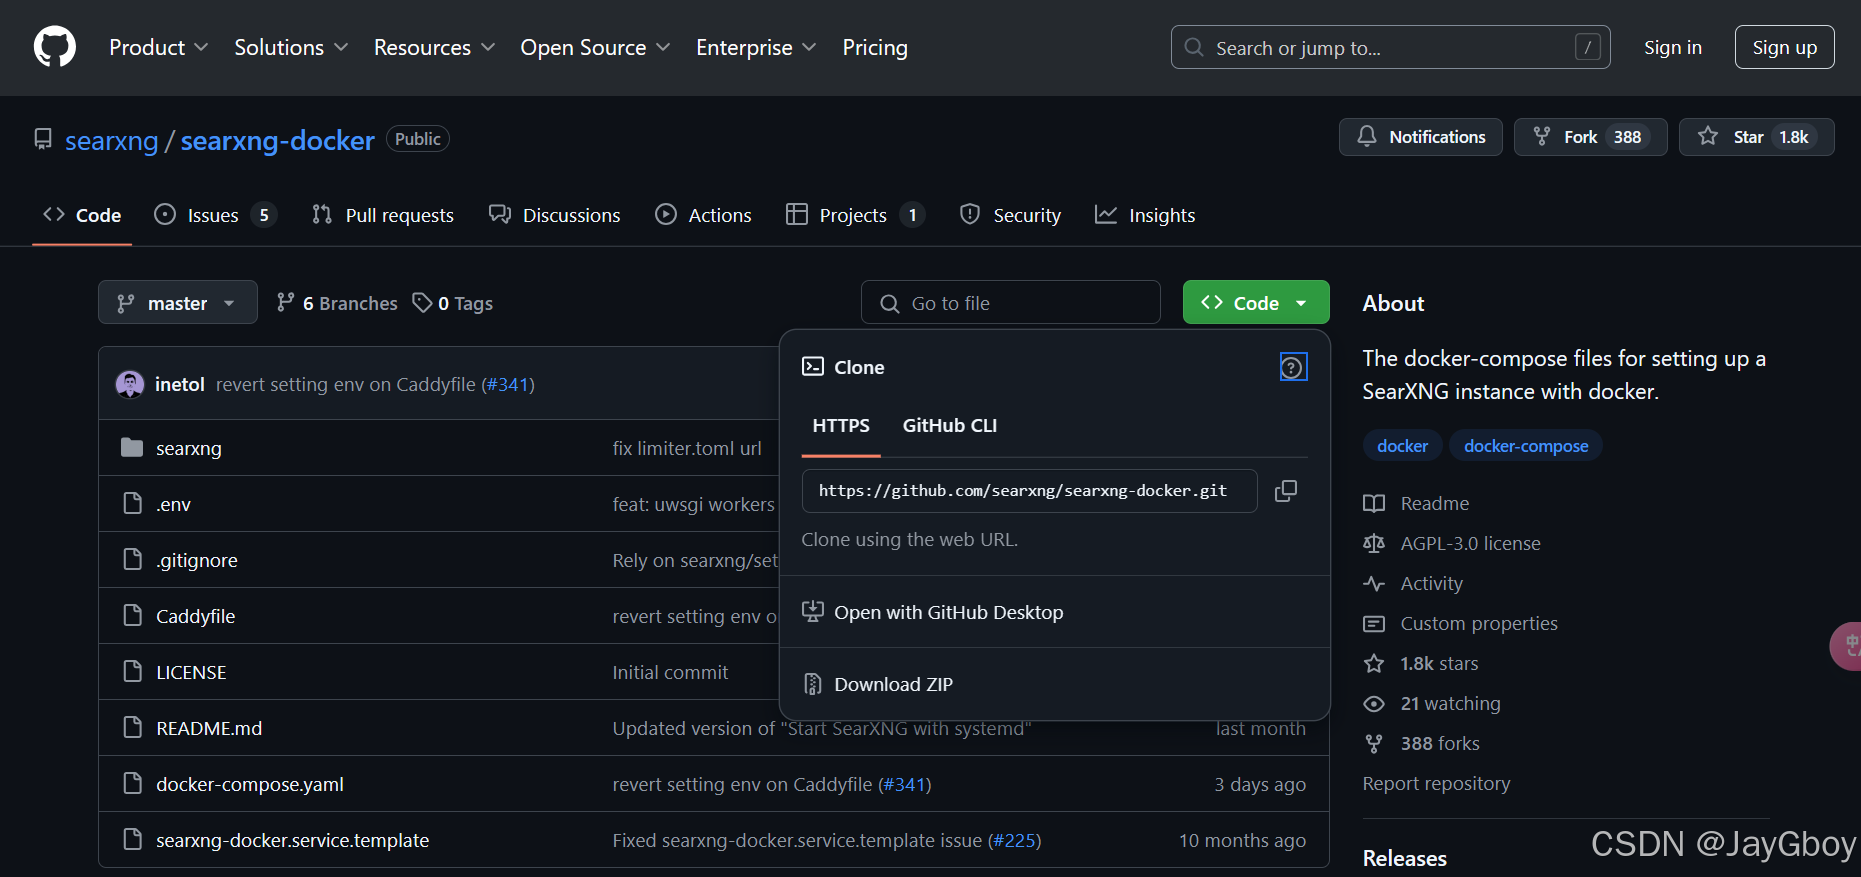
Task: Expand the Resources menu
Action: point(434,47)
